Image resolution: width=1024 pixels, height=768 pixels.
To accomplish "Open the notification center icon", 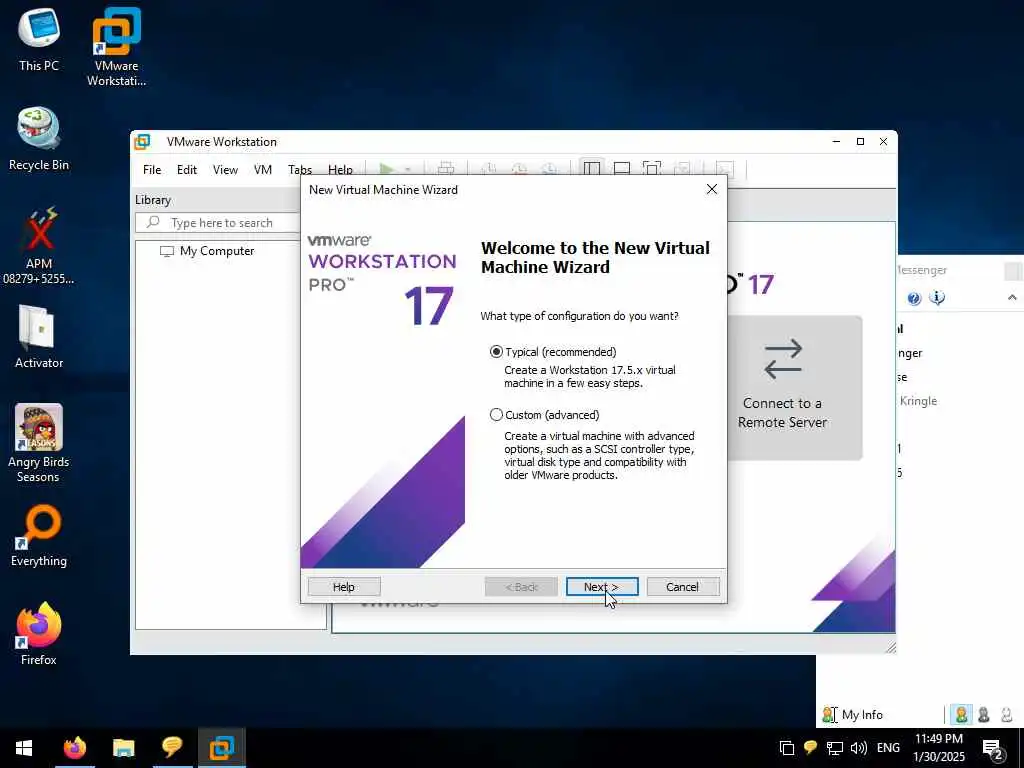I will [993, 749].
